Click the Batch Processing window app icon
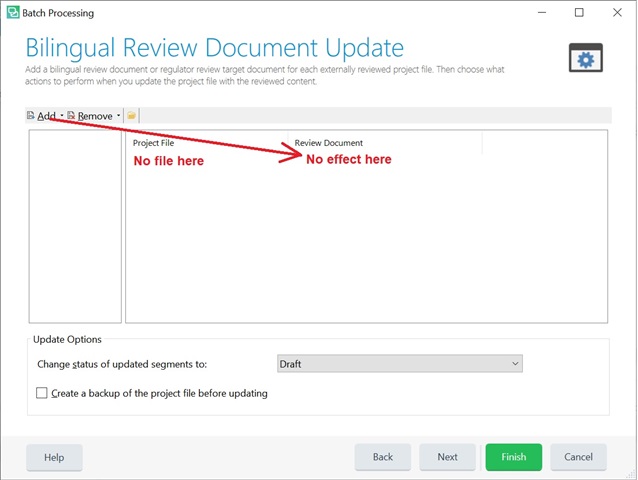This screenshot has width=638, height=480. coord(13,13)
